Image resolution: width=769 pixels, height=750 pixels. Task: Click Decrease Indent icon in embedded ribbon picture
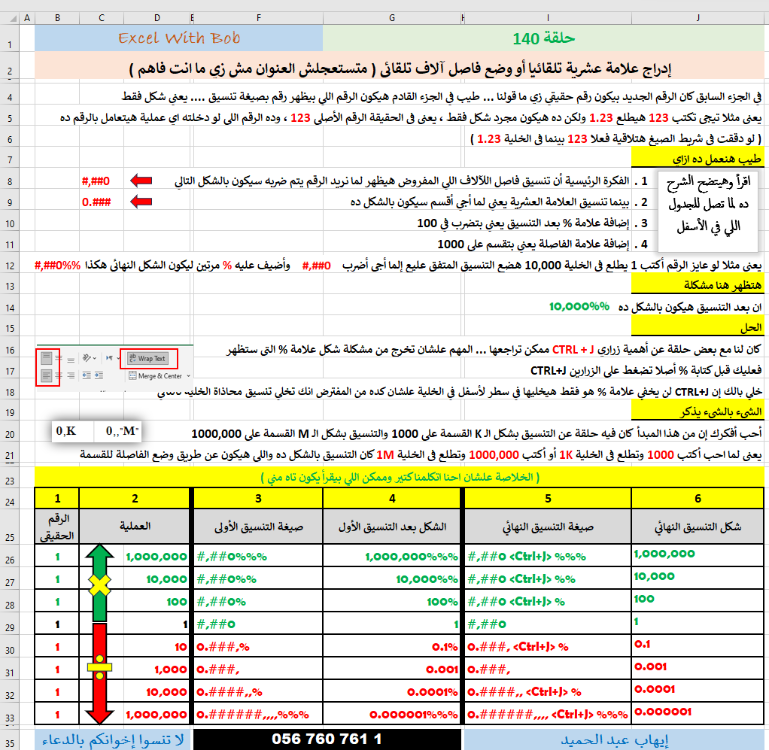[87, 376]
